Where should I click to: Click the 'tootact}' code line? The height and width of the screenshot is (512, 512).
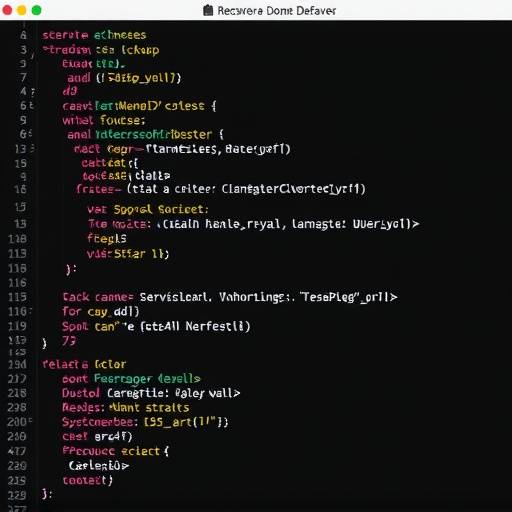point(88,480)
